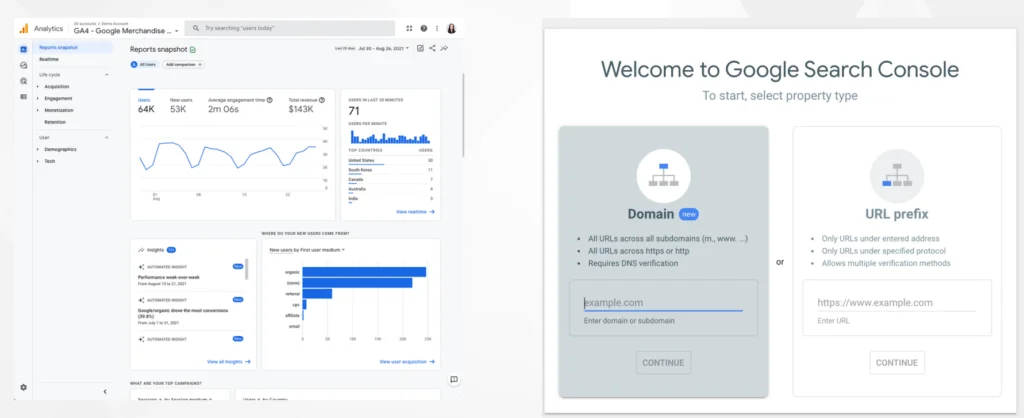Click the Domain property sitemap icon
This screenshot has height=418, width=1024.
pos(664,176)
